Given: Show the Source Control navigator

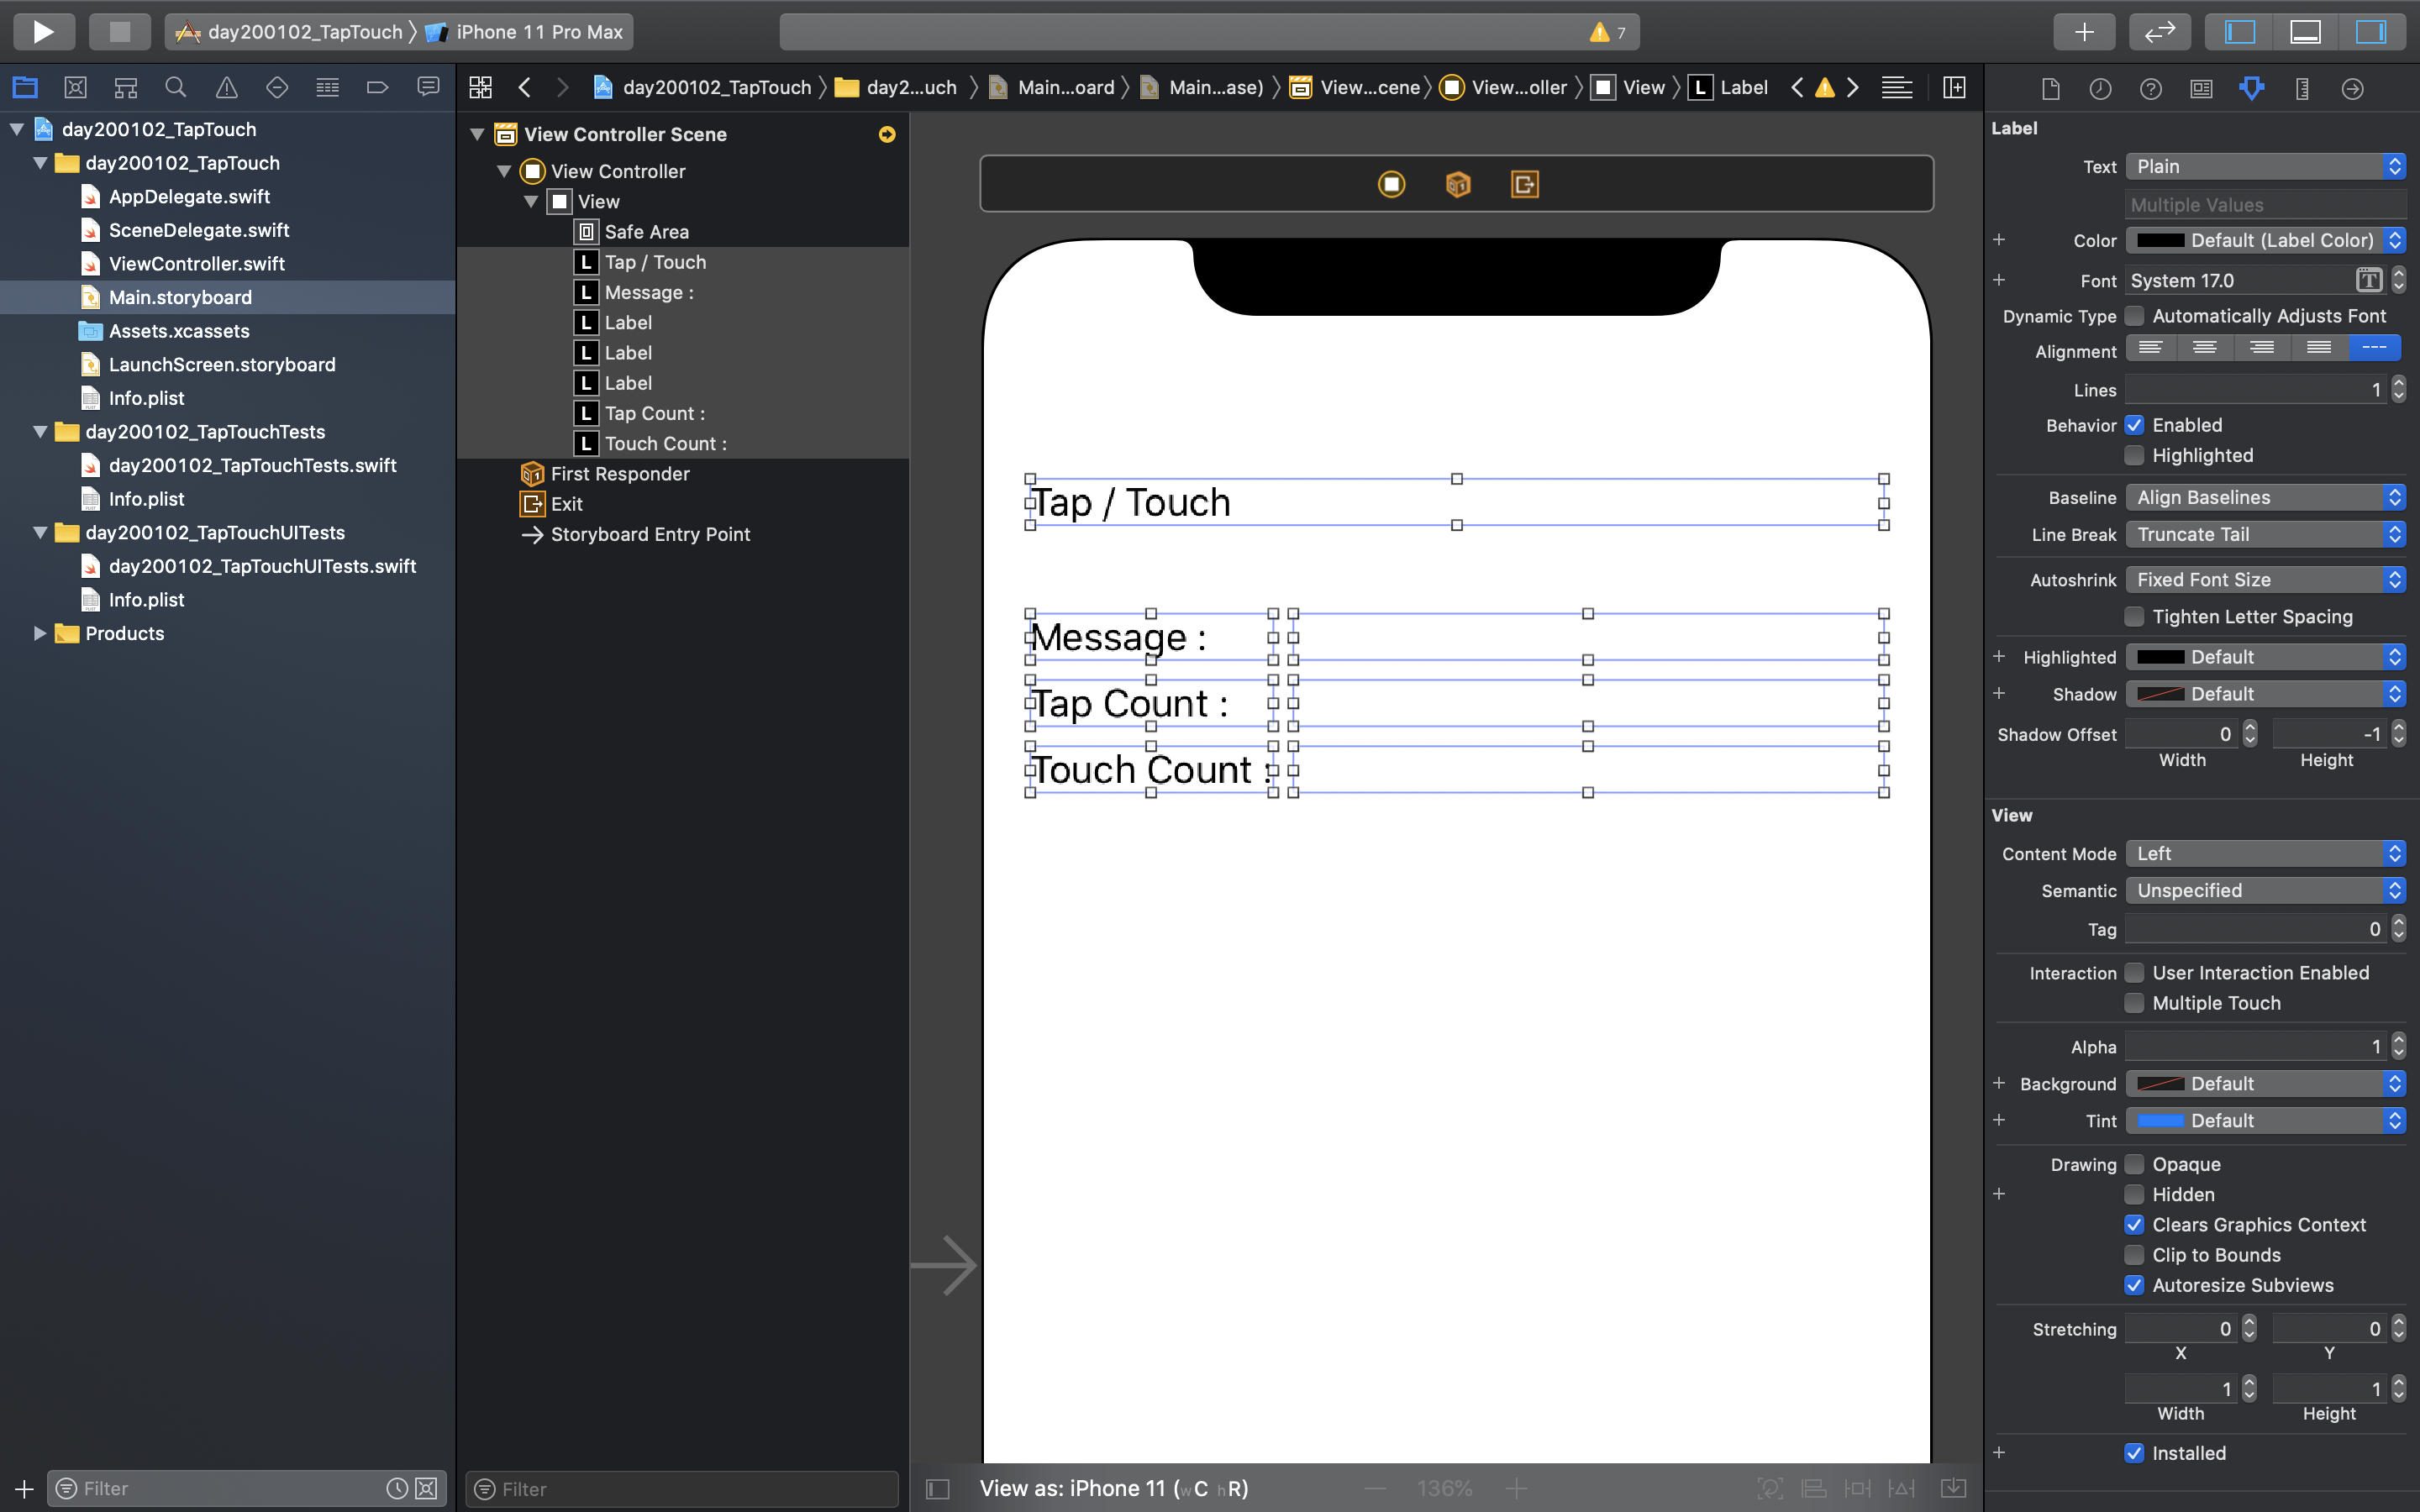Looking at the screenshot, I should [x=75, y=88].
